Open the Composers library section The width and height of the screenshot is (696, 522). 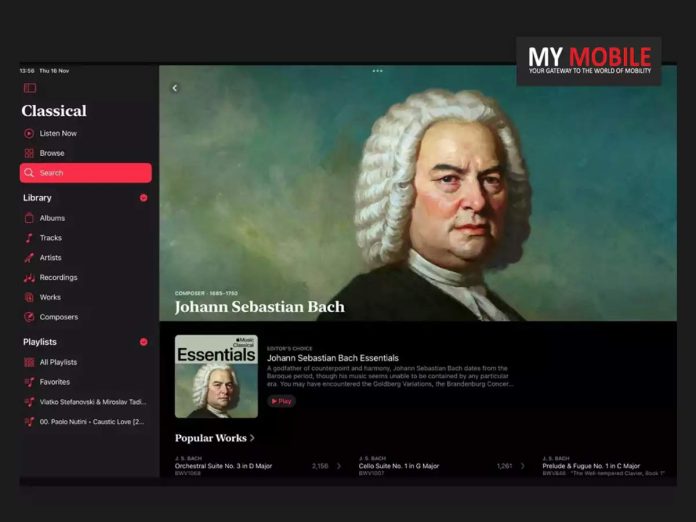[x=58, y=317]
